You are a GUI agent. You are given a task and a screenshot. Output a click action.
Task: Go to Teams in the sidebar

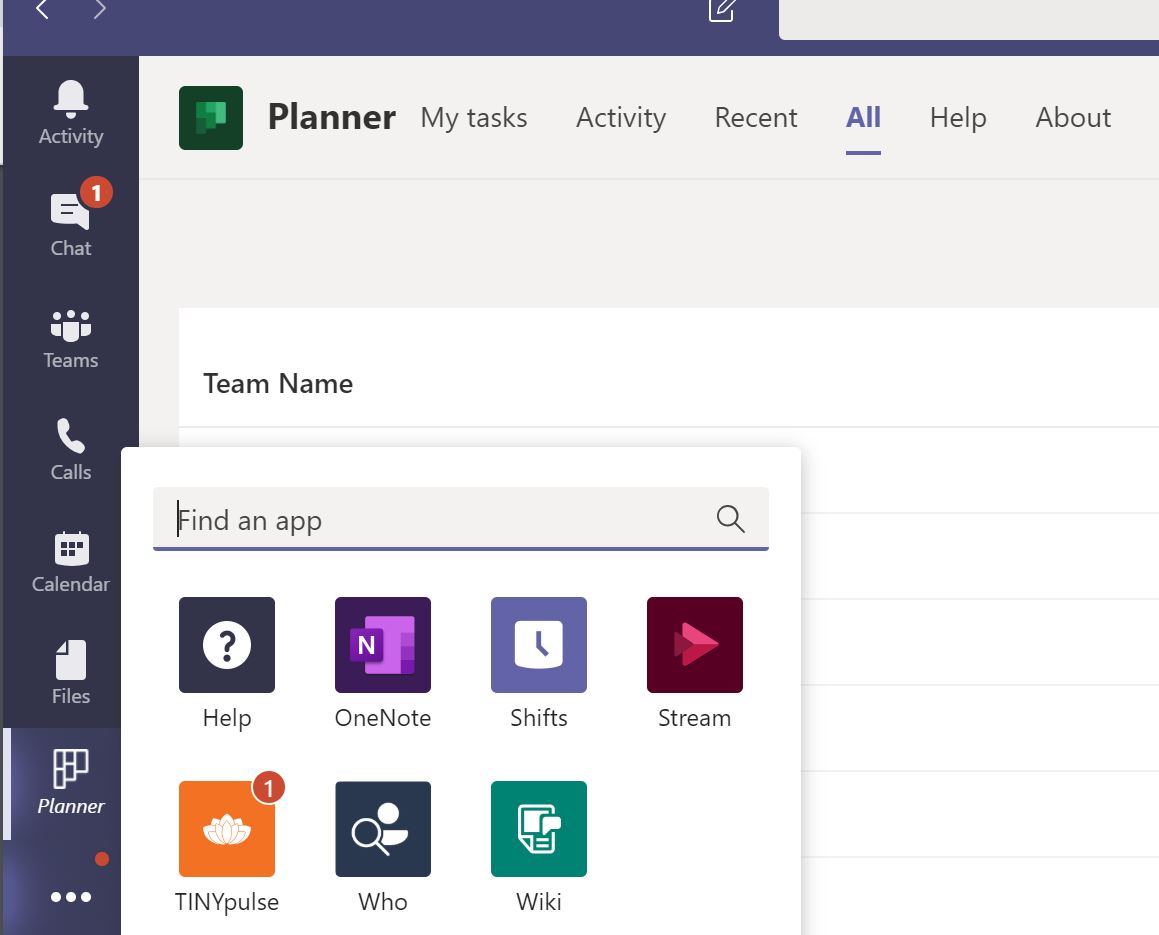point(70,337)
